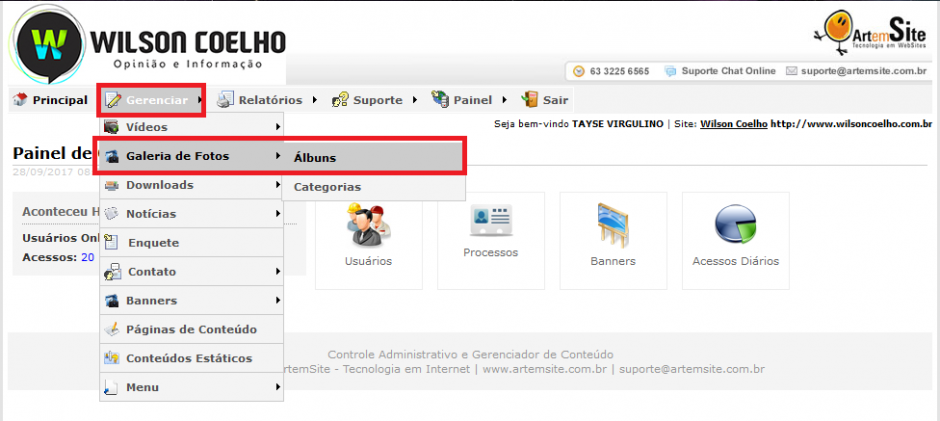Click the Usuários label
Screen dimensions: 940x421
coord(368,261)
